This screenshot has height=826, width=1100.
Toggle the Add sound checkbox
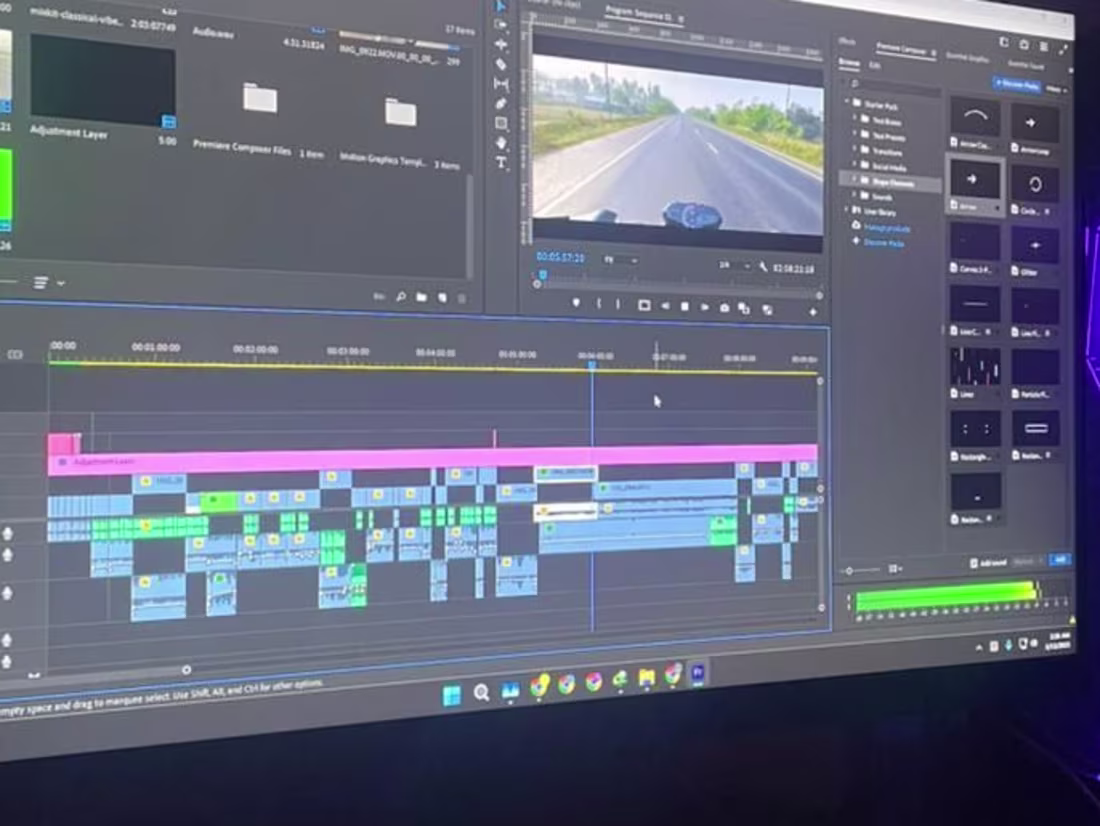click(974, 563)
